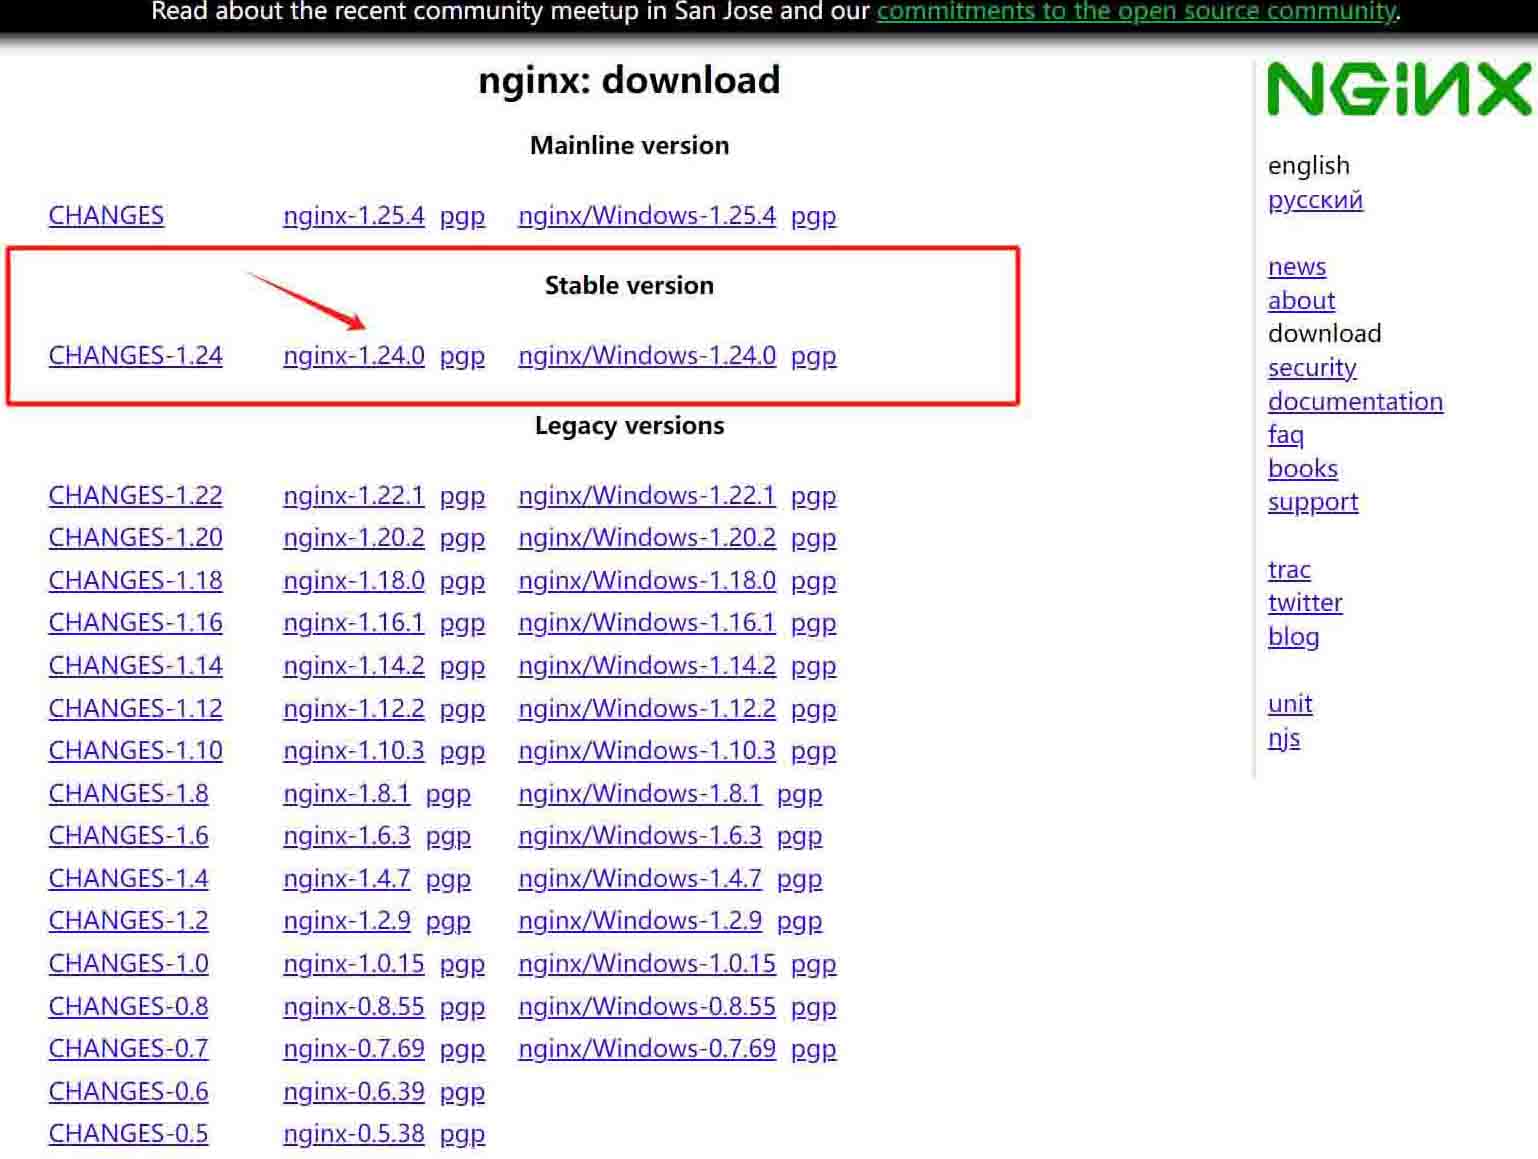Screen dimensions: 1538x1159
Task: Open CHANGES-0.7 link
Action: [129, 1049]
